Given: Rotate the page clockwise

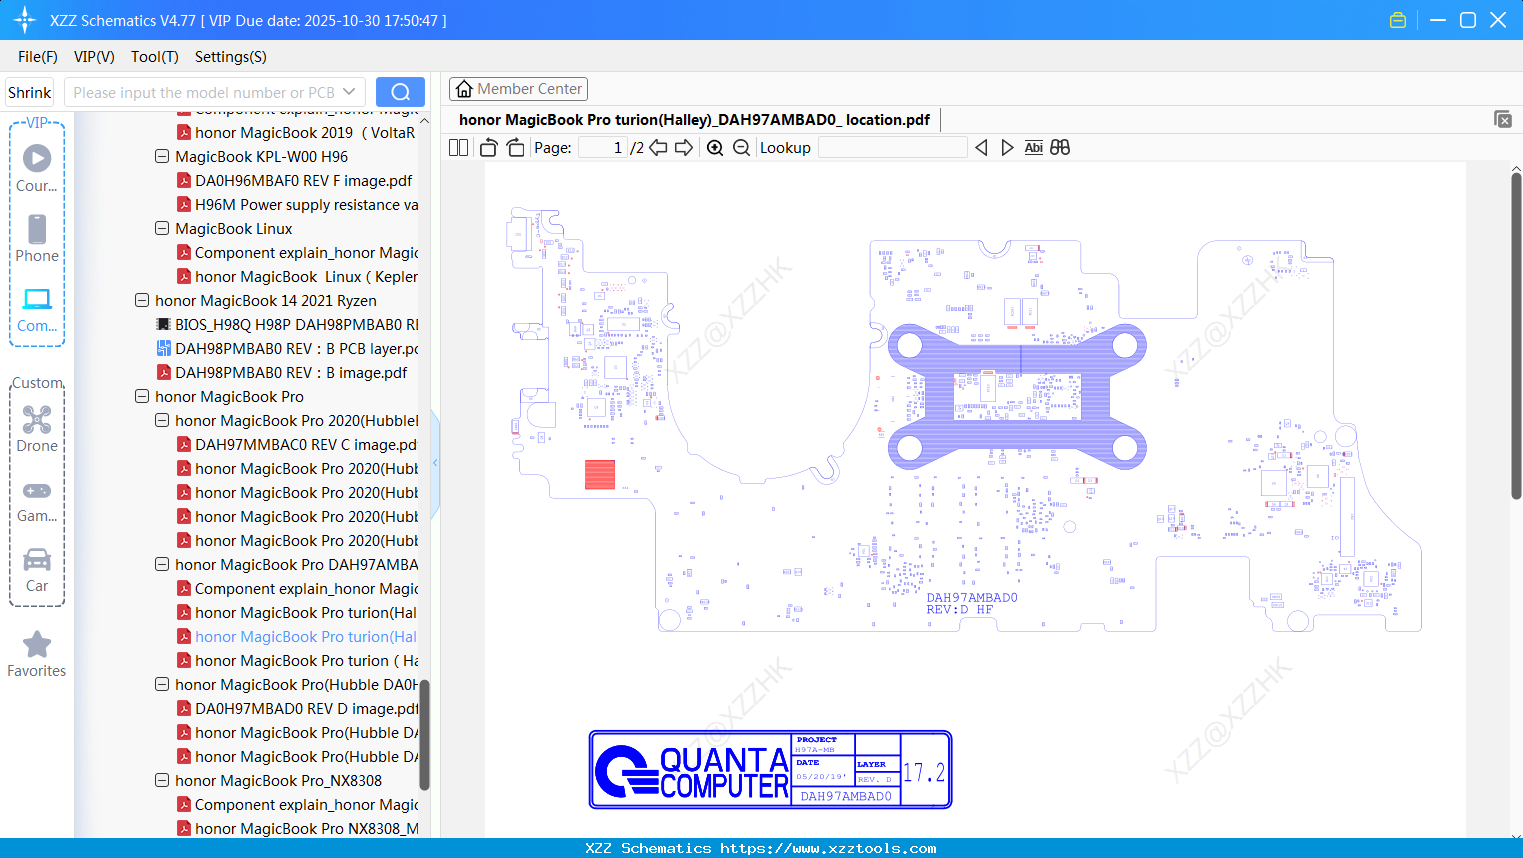Looking at the screenshot, I should (515, 147).
